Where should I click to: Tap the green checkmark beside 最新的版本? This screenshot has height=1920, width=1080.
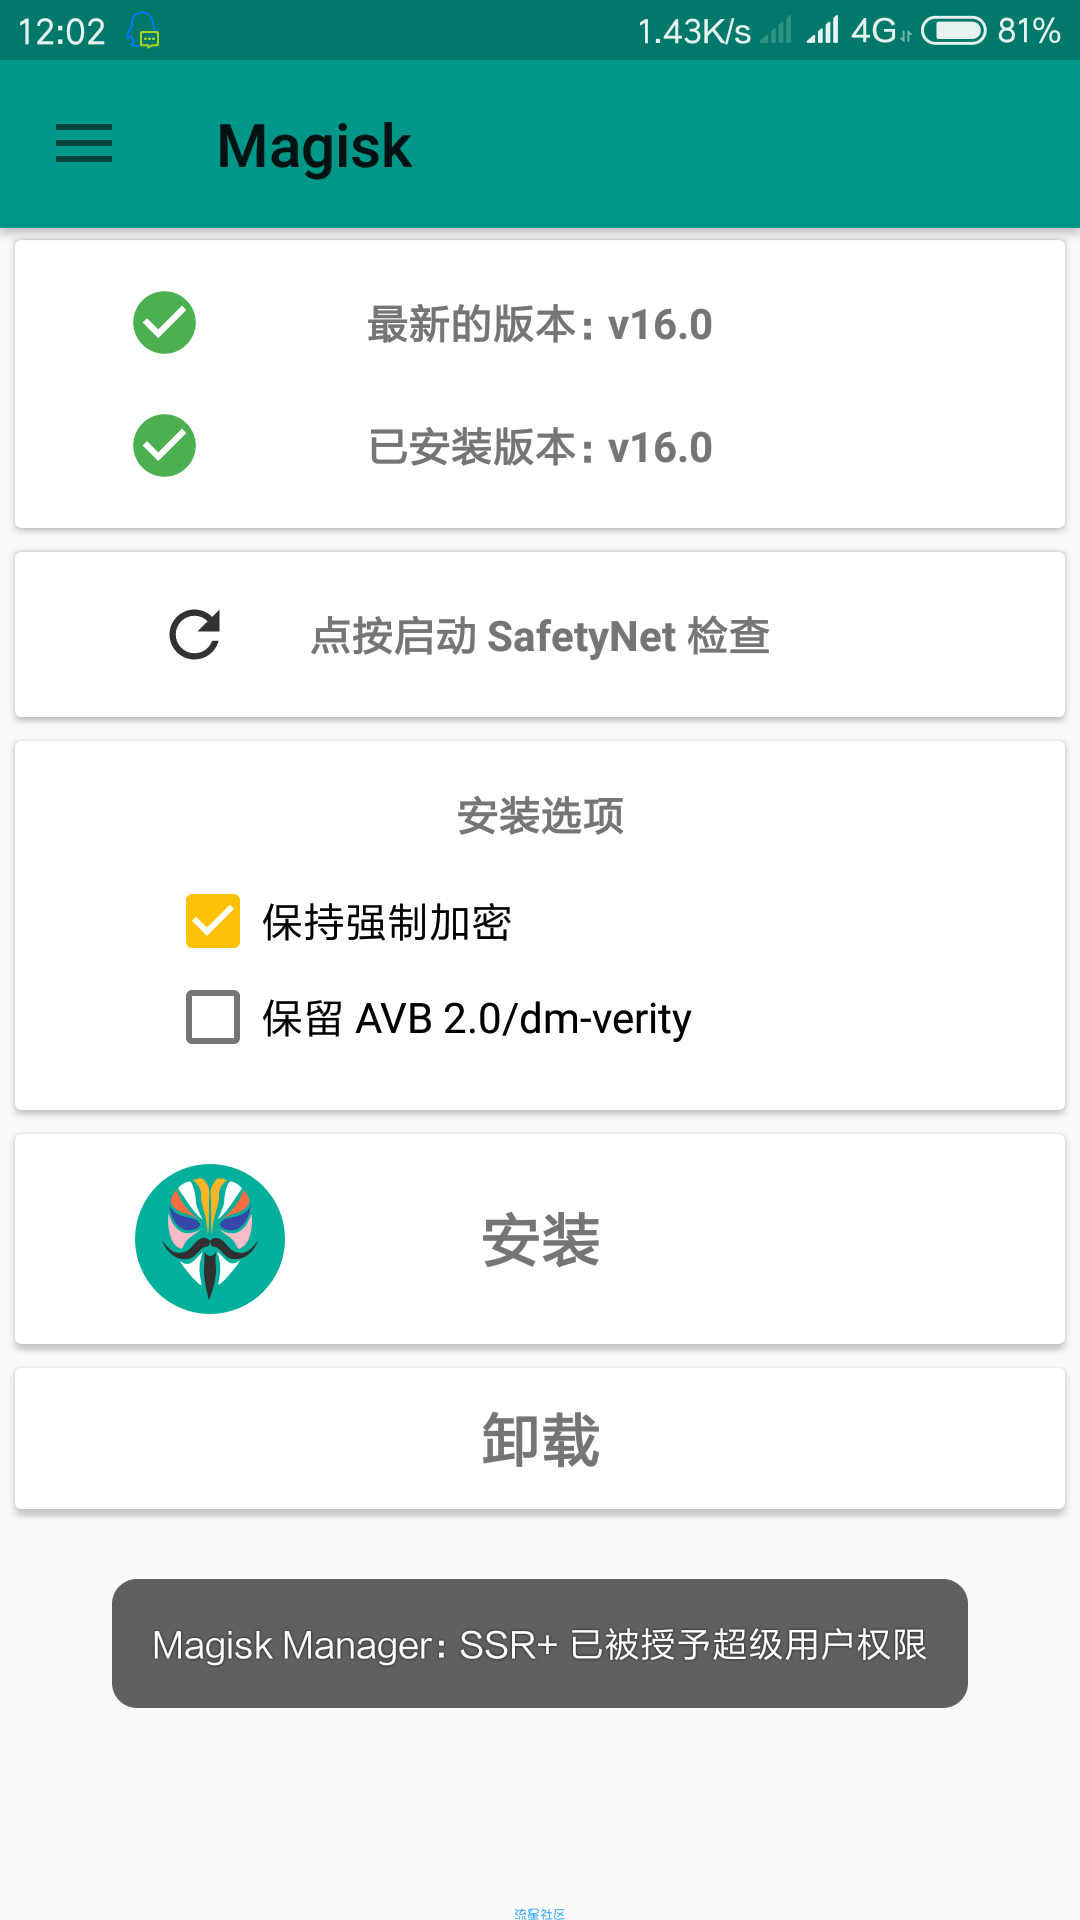[164, 323]
